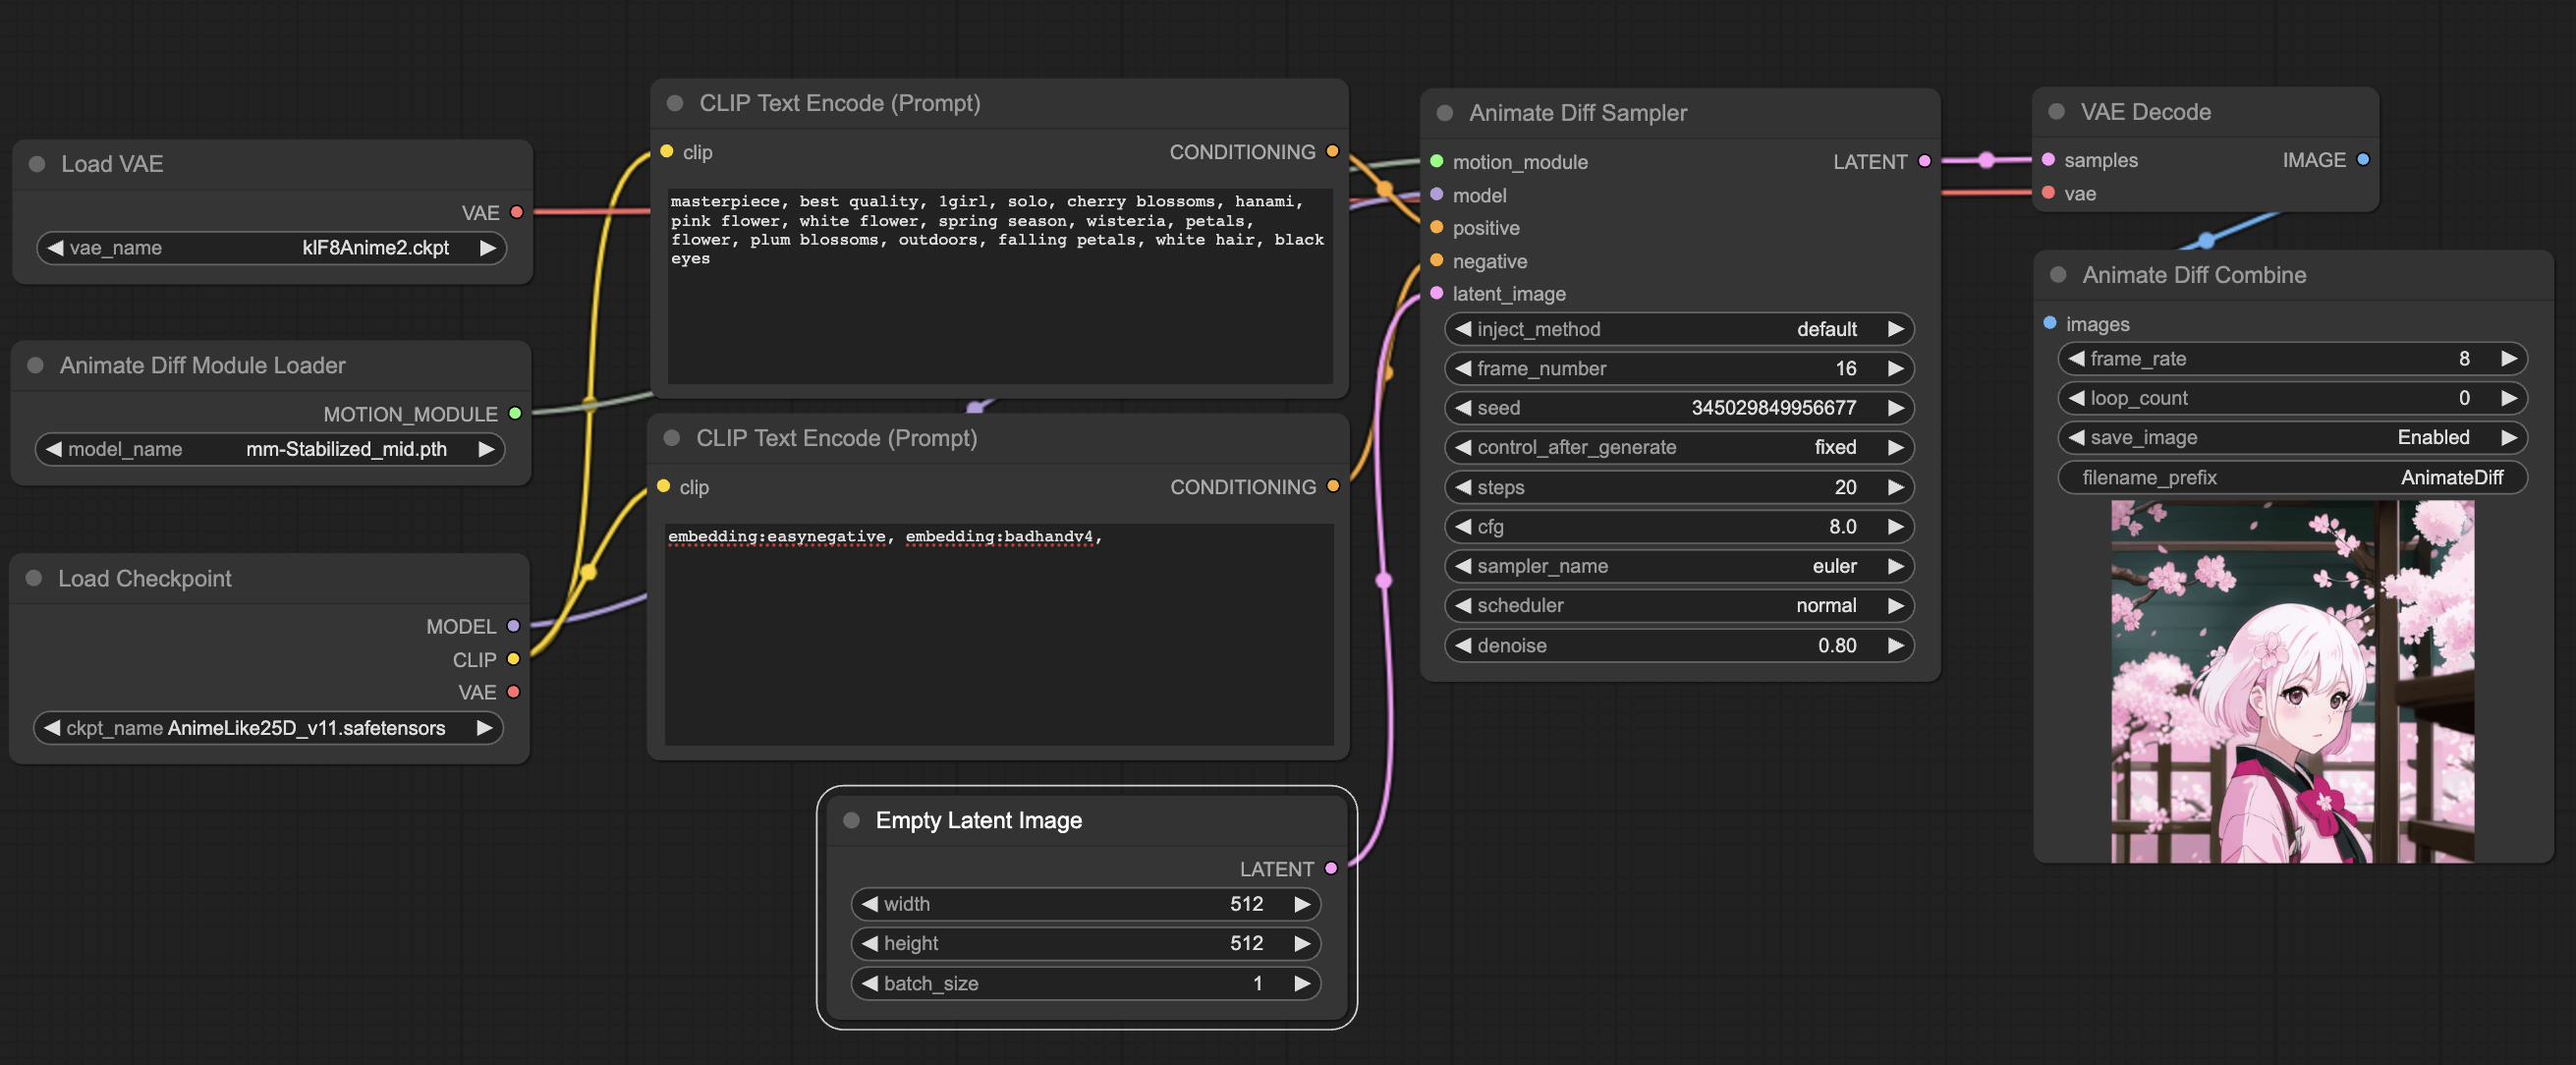Open the sampler_name euler dropdown

(1678, 566)
